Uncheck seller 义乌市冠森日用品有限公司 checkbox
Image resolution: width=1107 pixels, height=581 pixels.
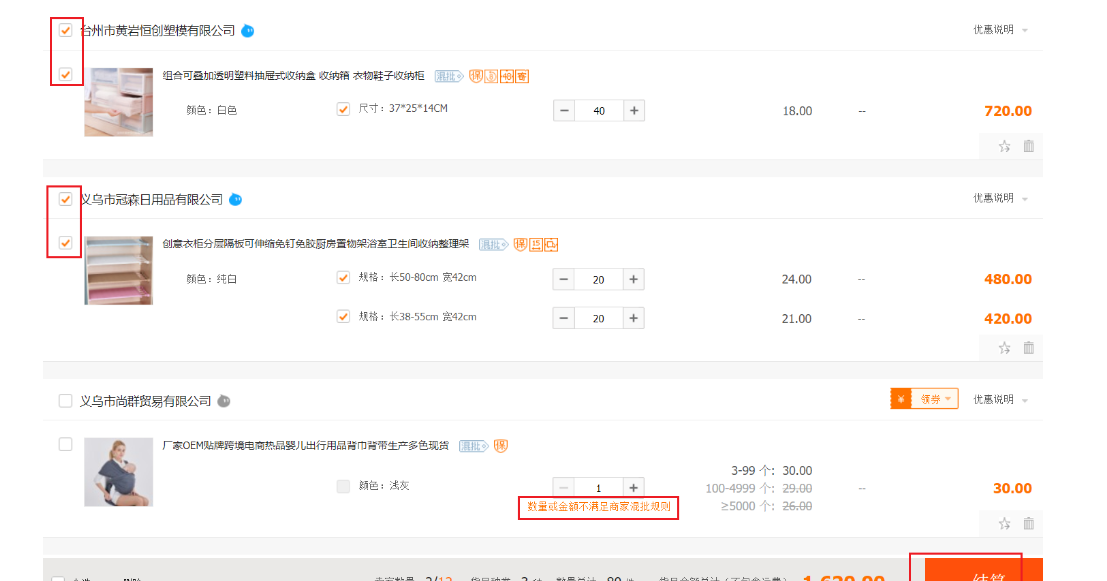pyautogui.click(x=66, y=199)
